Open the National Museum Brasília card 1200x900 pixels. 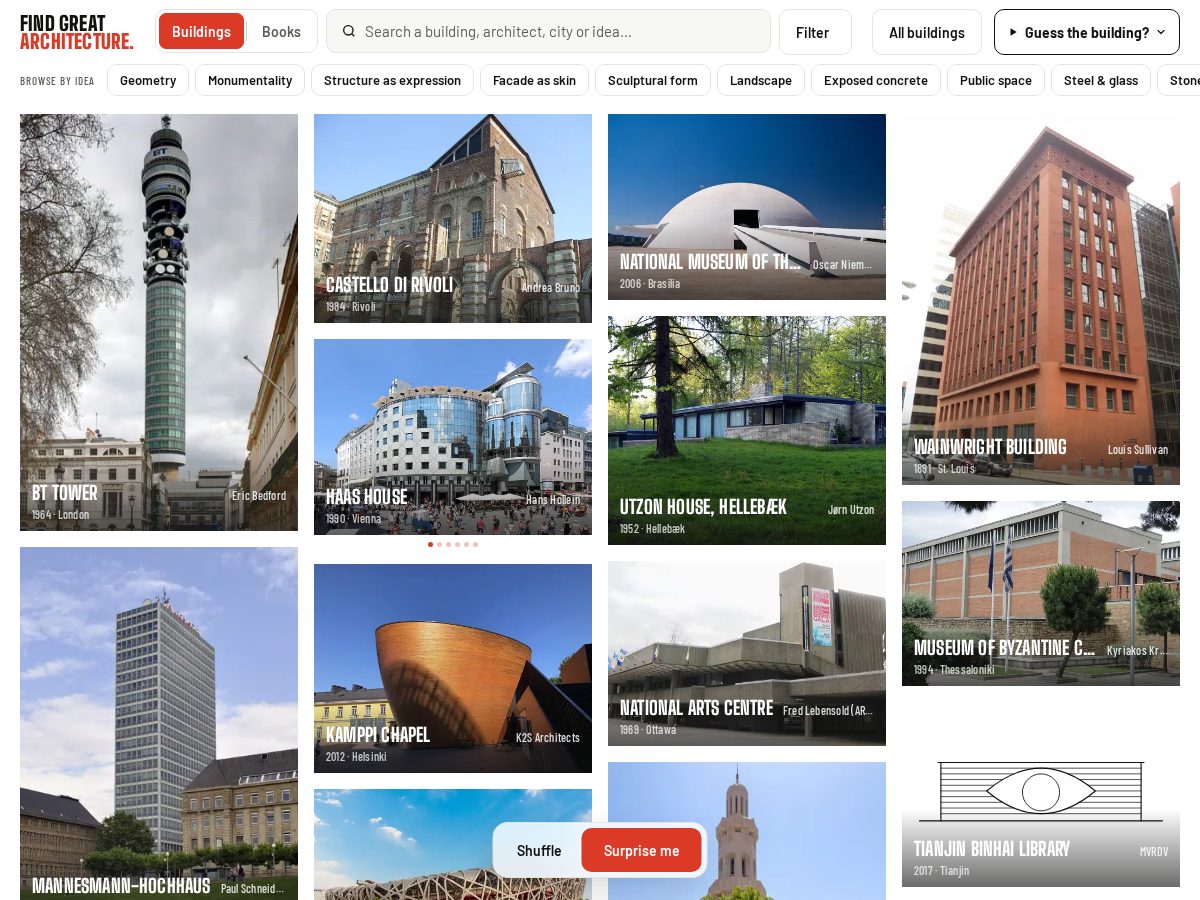[x=747, y=207]
